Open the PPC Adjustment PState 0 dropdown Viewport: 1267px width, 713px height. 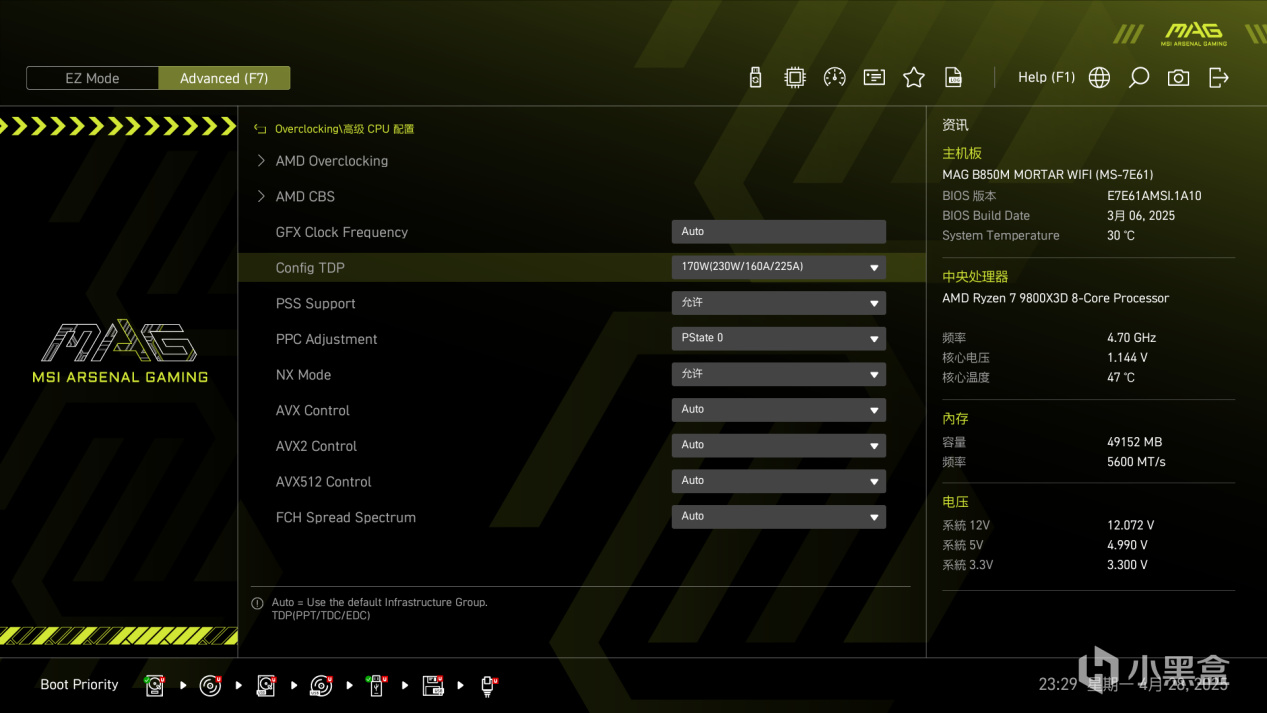coord(779,339)
